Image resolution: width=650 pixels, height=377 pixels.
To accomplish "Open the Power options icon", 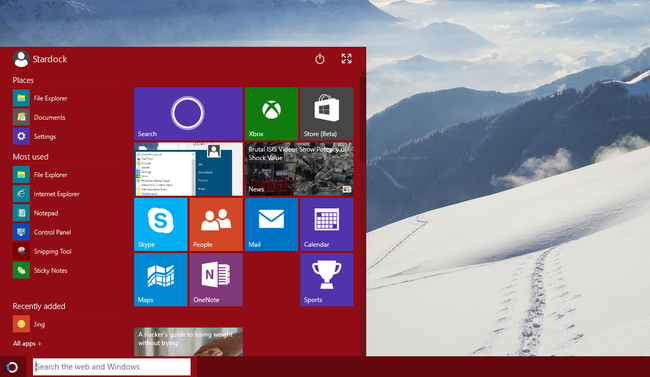I will coord(320,59).
